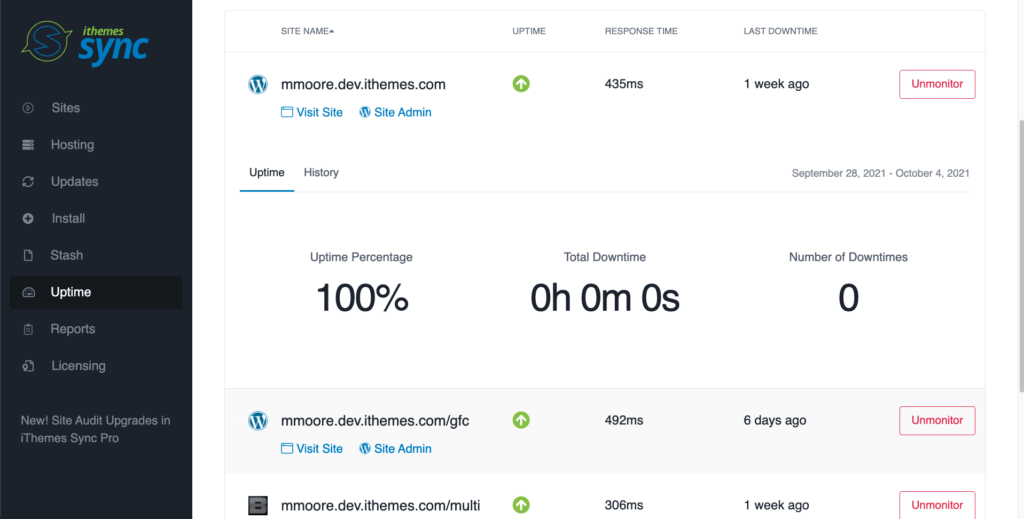Click the Updates refresh sidebar icon

(x=28, y=181)
